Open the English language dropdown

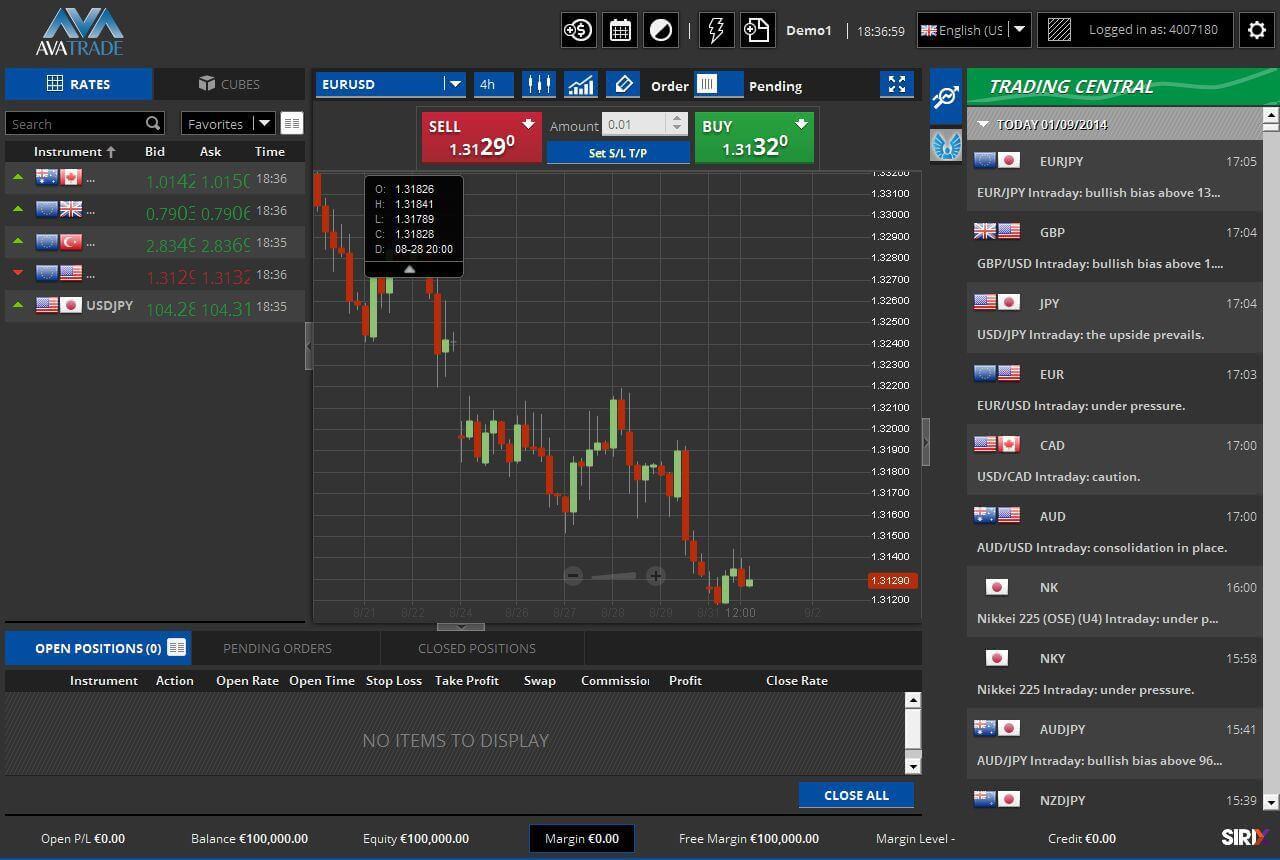point(1019,30)
